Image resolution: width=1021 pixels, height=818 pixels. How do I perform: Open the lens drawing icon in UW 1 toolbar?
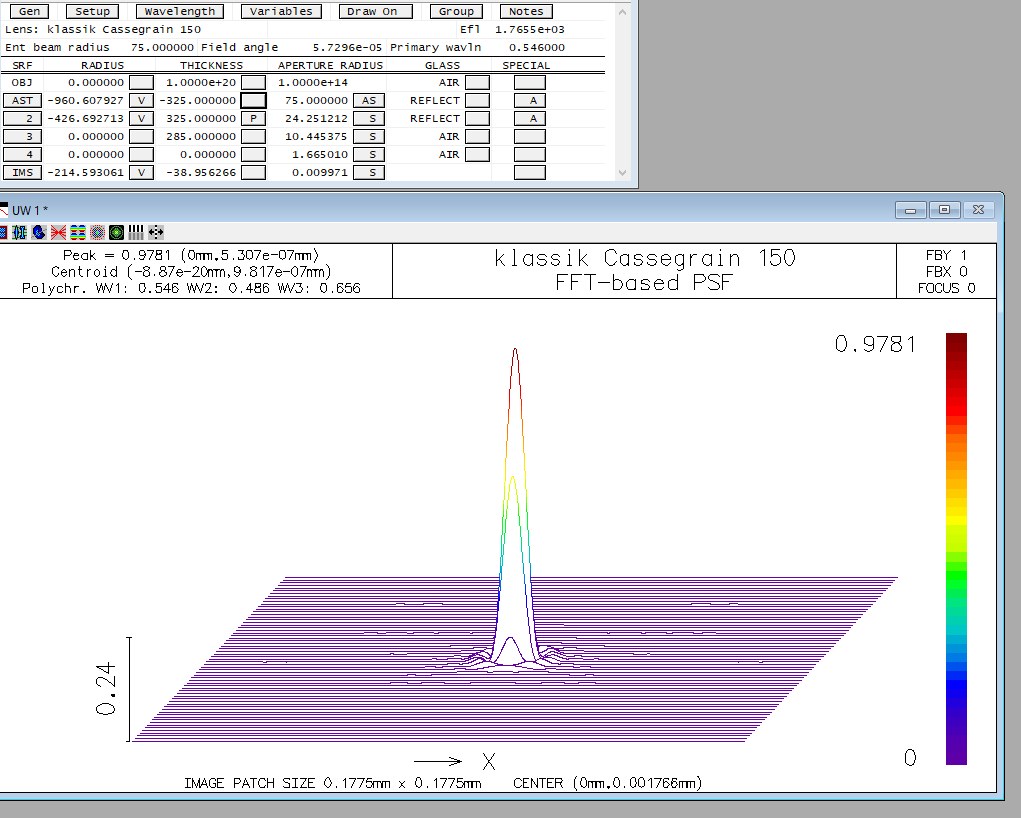click(19, 232)
